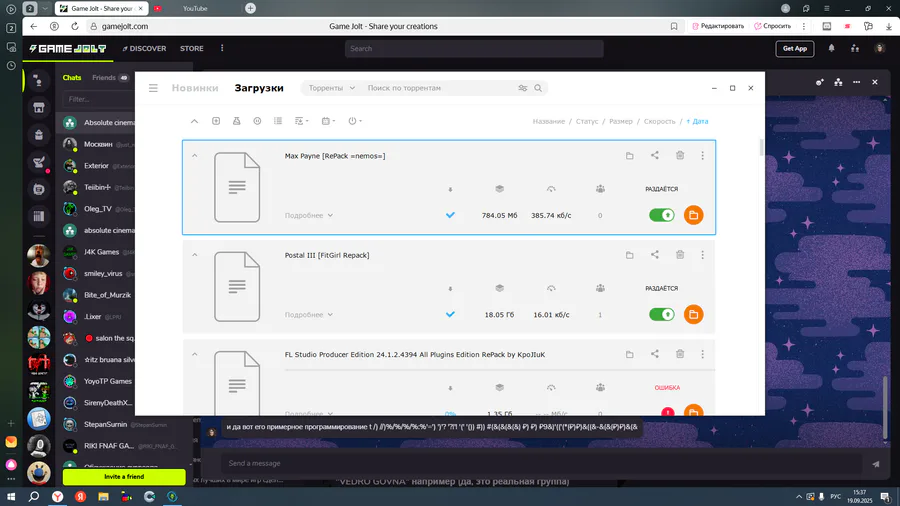Collapse the Max Payne torrent card
This screenshot has height=506, width=900.
195,155
